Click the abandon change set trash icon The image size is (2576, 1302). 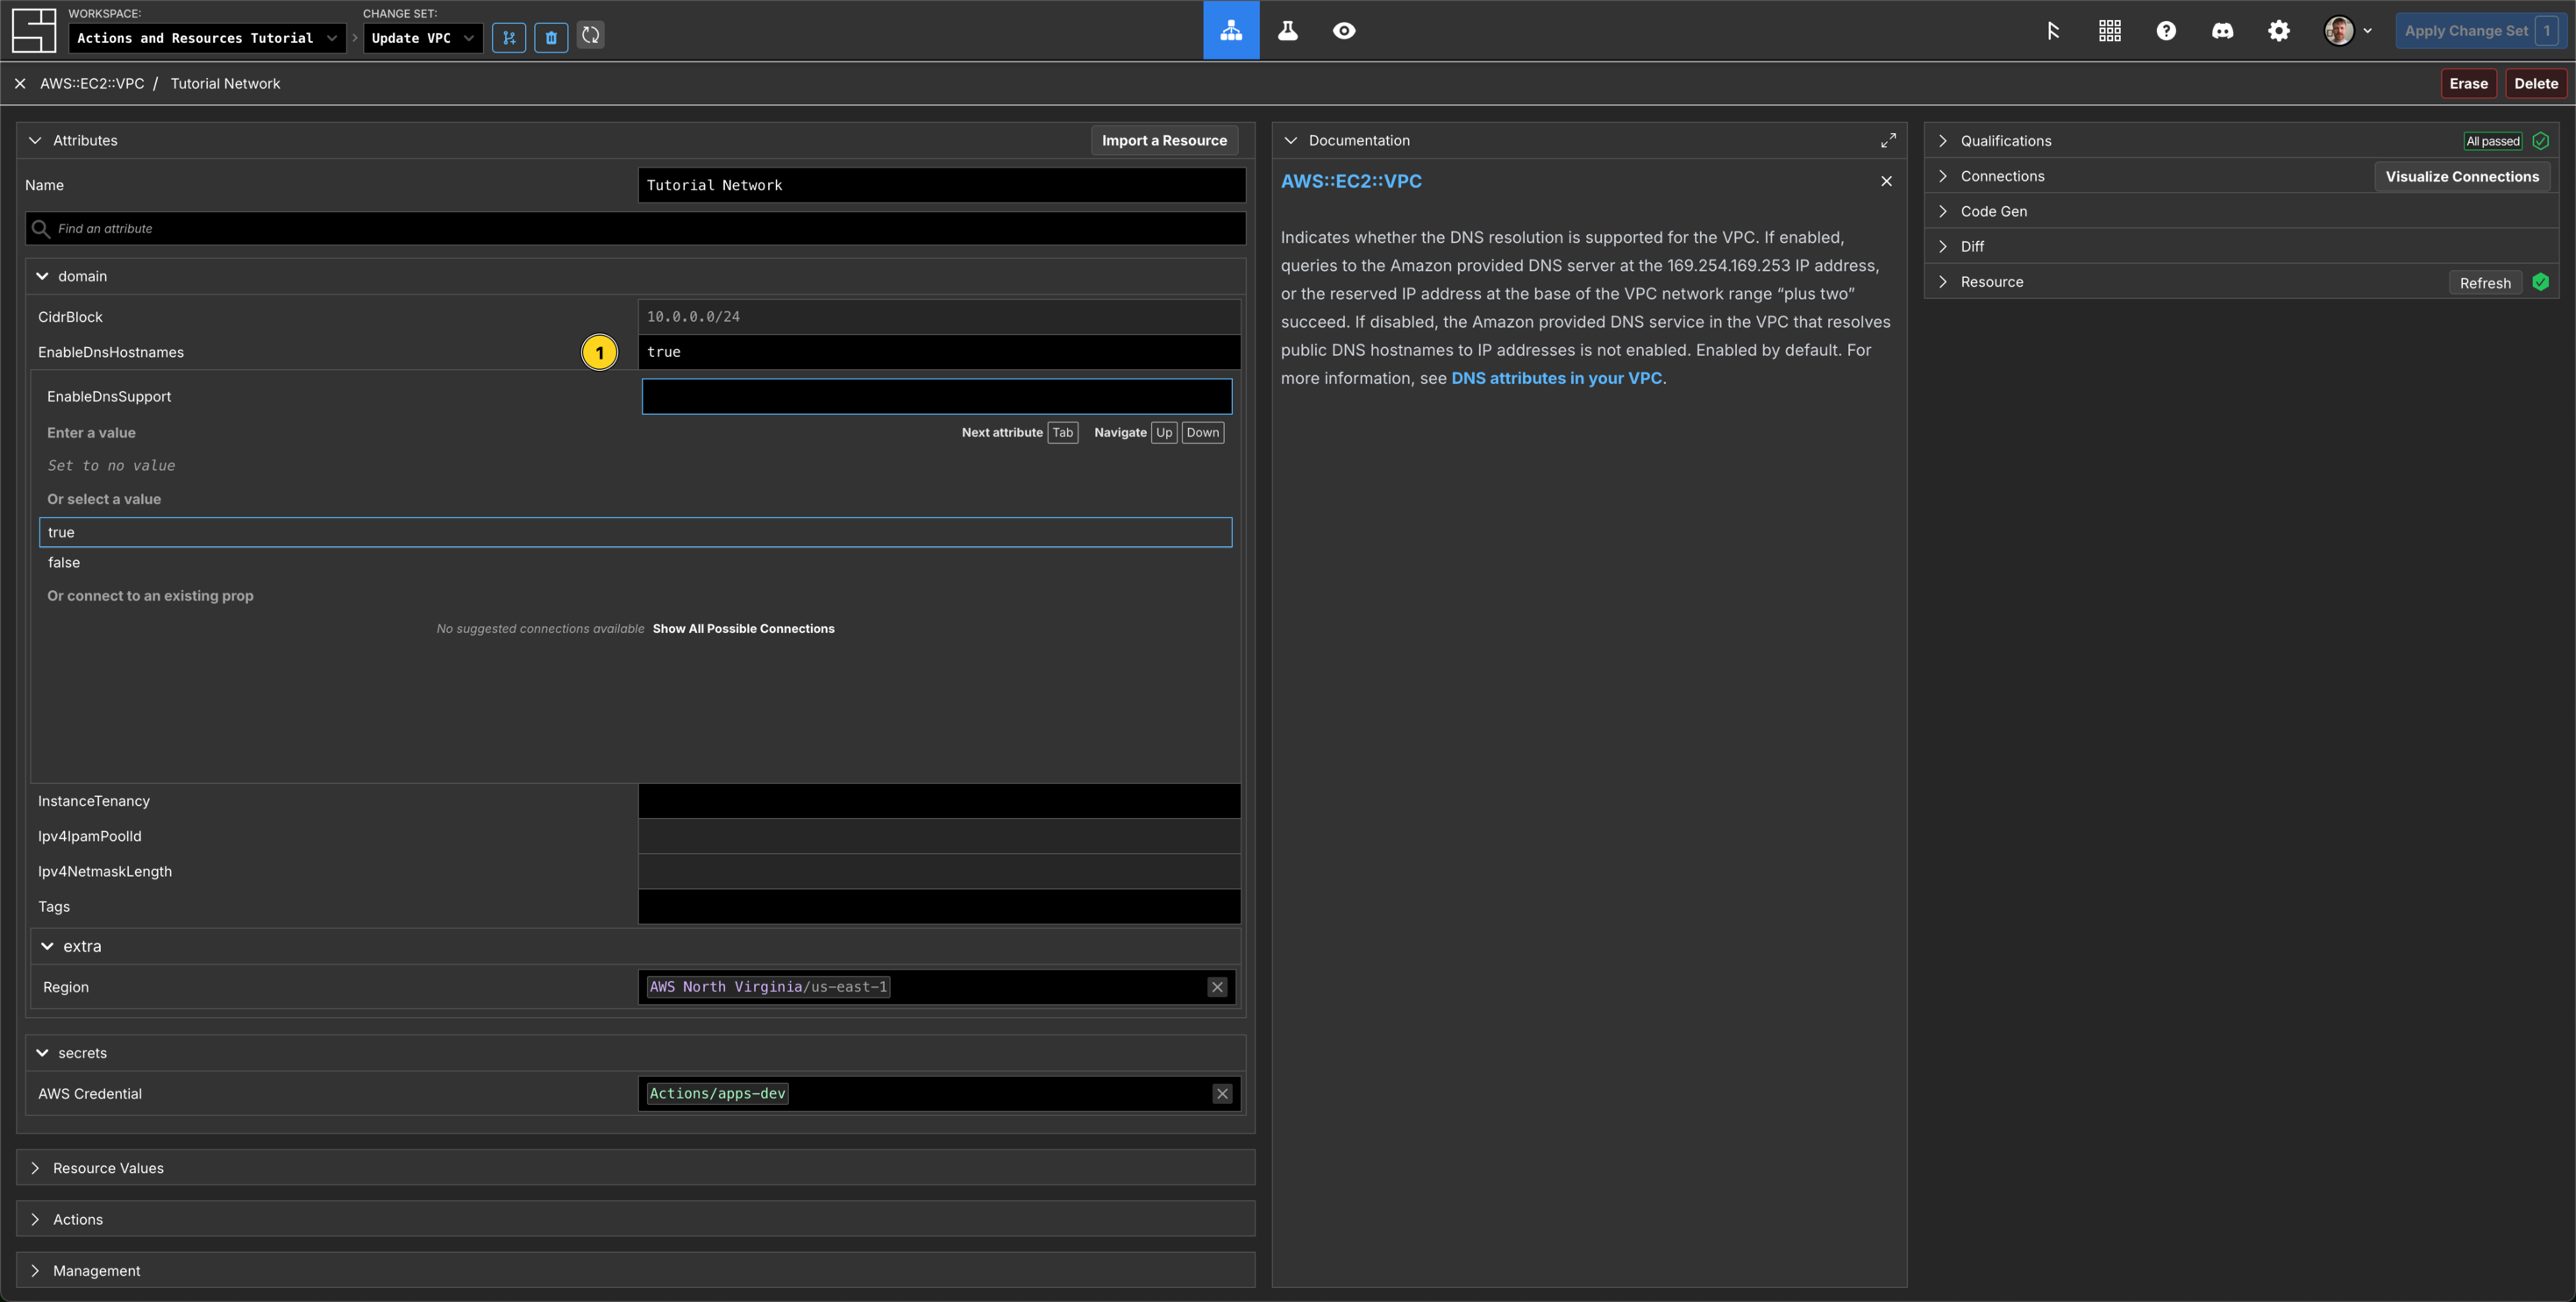click(551, 37)
